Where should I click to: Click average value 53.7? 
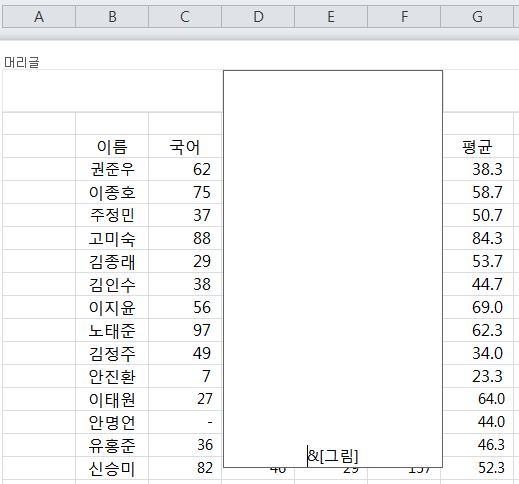coord(478,261)
